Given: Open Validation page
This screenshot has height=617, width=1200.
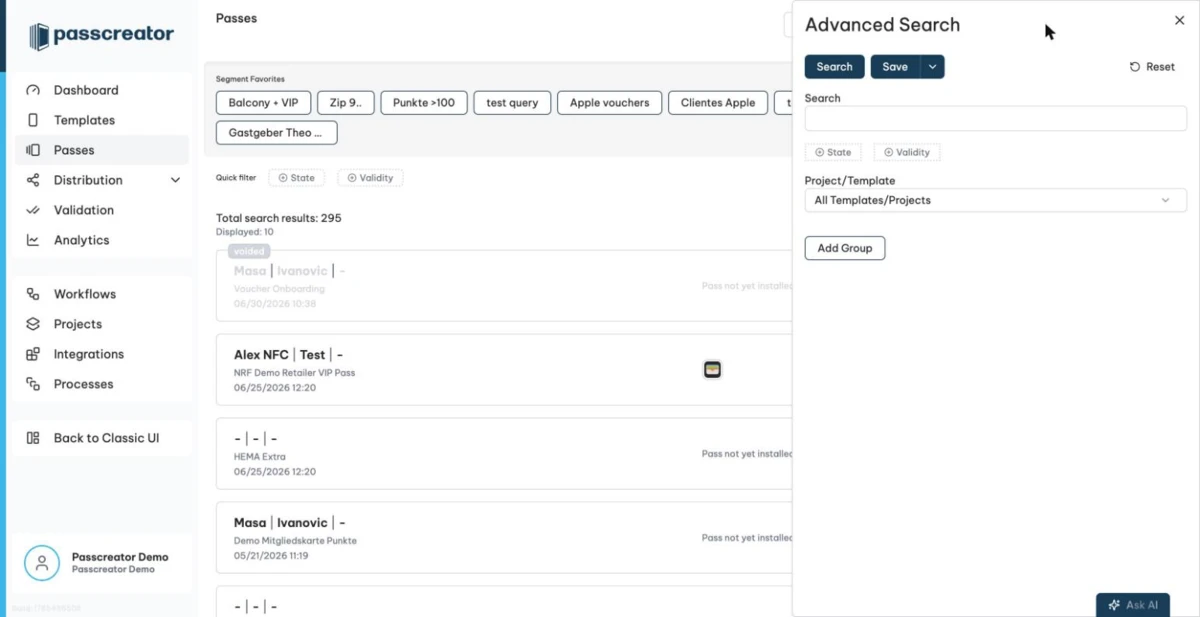Looking at the screenshot, I should click(x=84, y=210).
